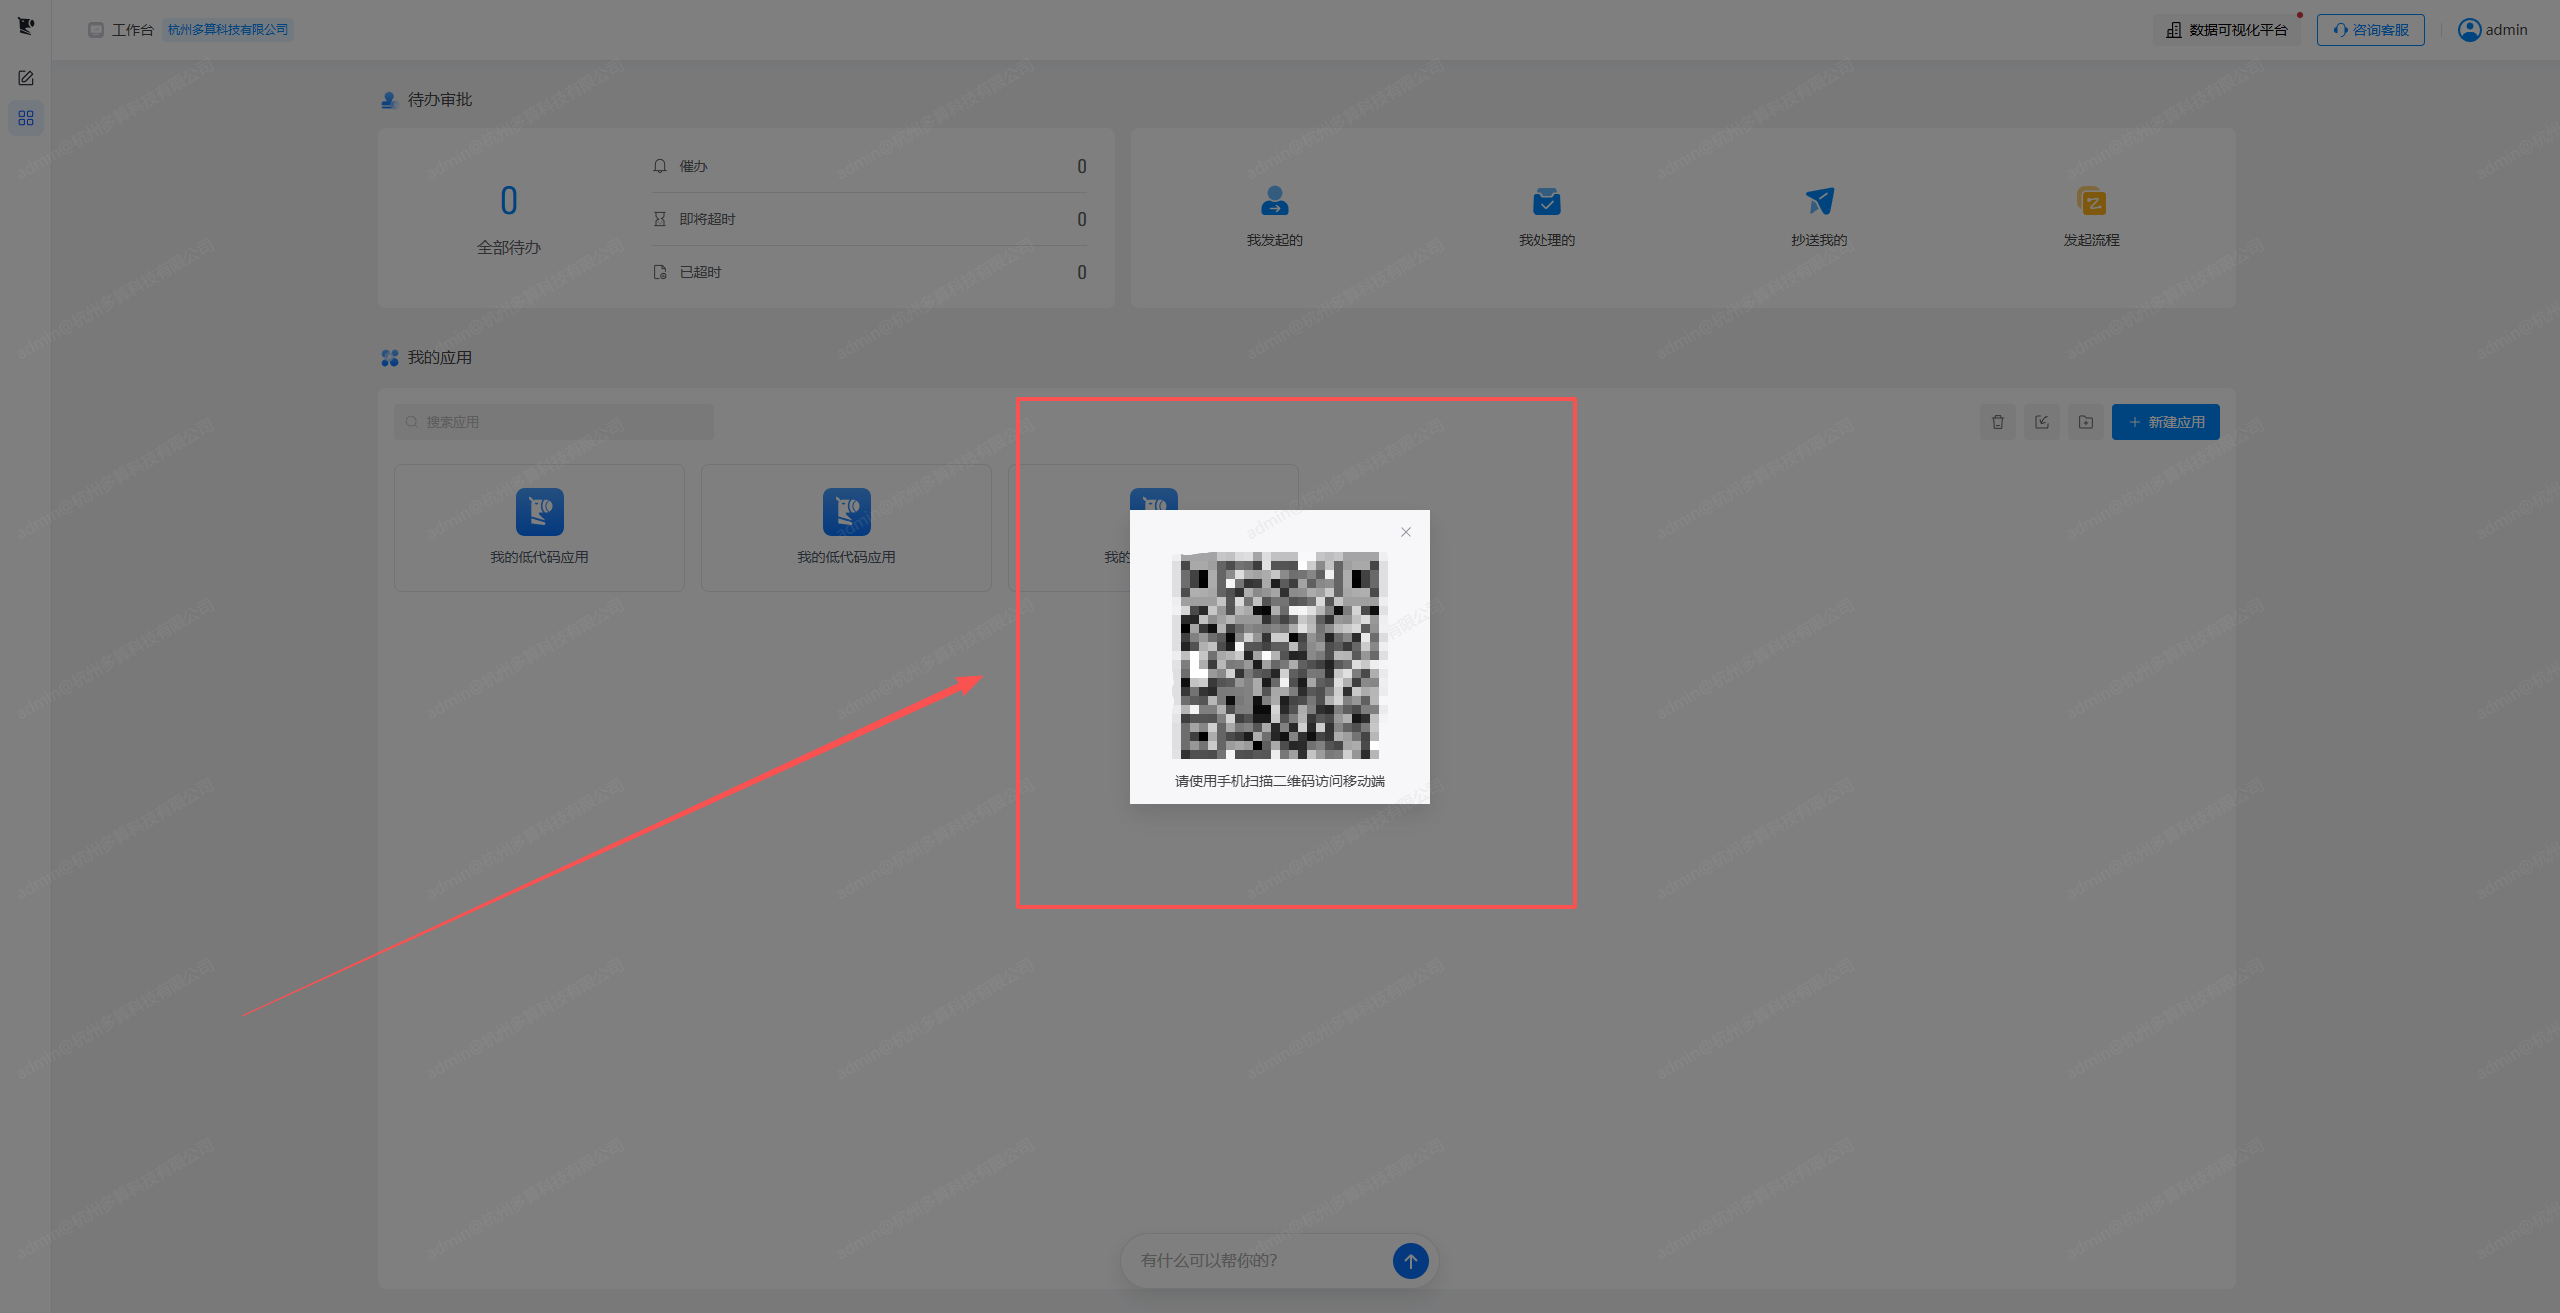The width and height of the screenshot is (2560, 1313).
Task: Open the 抄送我的 paper plane icon
Action: 1820,201
